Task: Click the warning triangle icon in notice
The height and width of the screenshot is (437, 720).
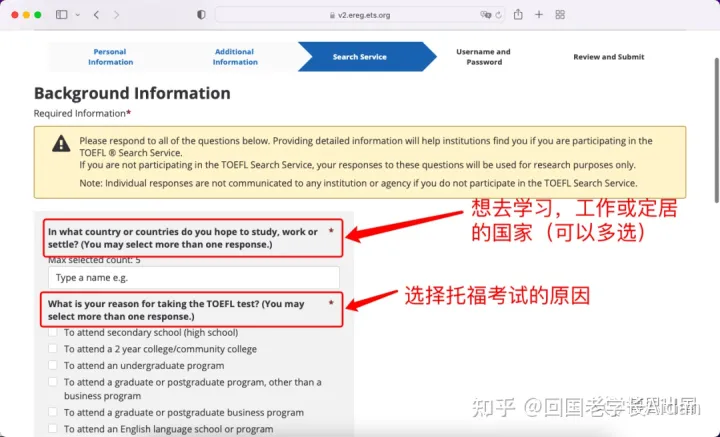Action: [61, 144]
